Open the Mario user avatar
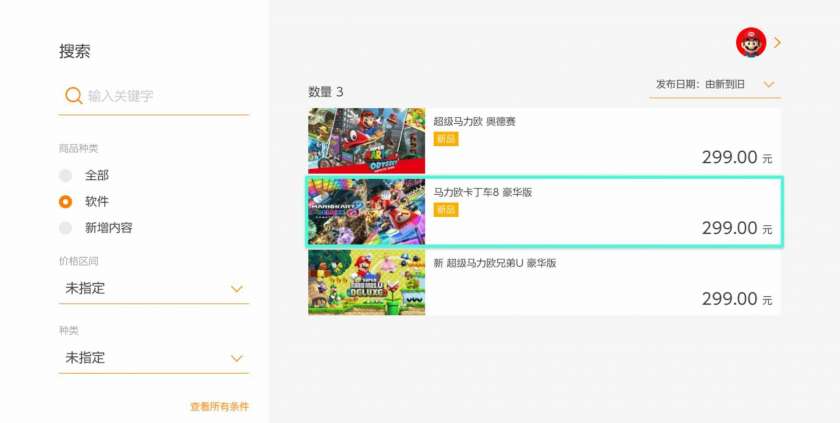This screenshot has width=840, height=423. tap(751, 42)
